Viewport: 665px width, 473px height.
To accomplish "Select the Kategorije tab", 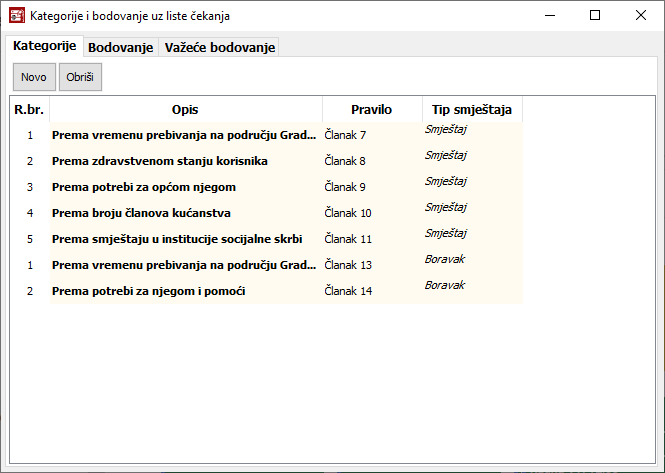I will pos(44,46).
